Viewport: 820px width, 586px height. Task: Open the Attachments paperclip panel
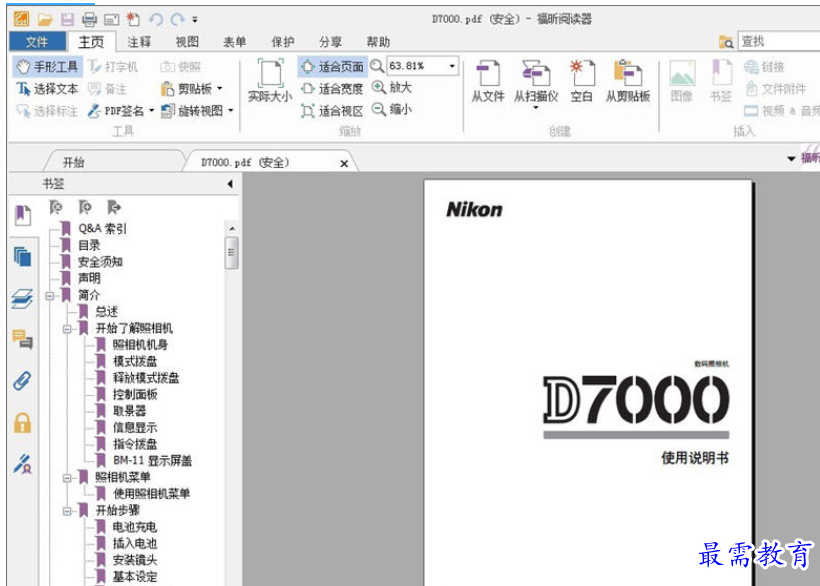[22, 381]
